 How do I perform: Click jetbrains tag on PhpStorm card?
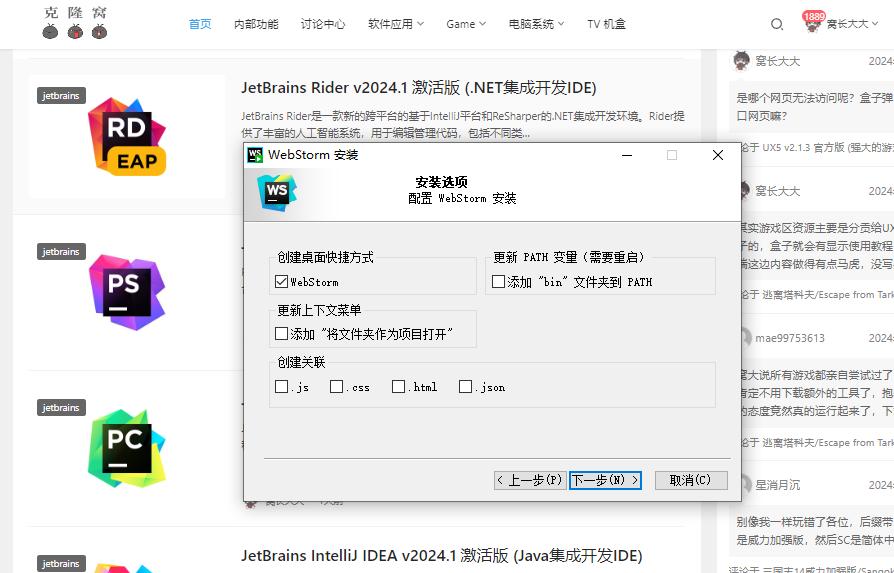coord(61,251)
